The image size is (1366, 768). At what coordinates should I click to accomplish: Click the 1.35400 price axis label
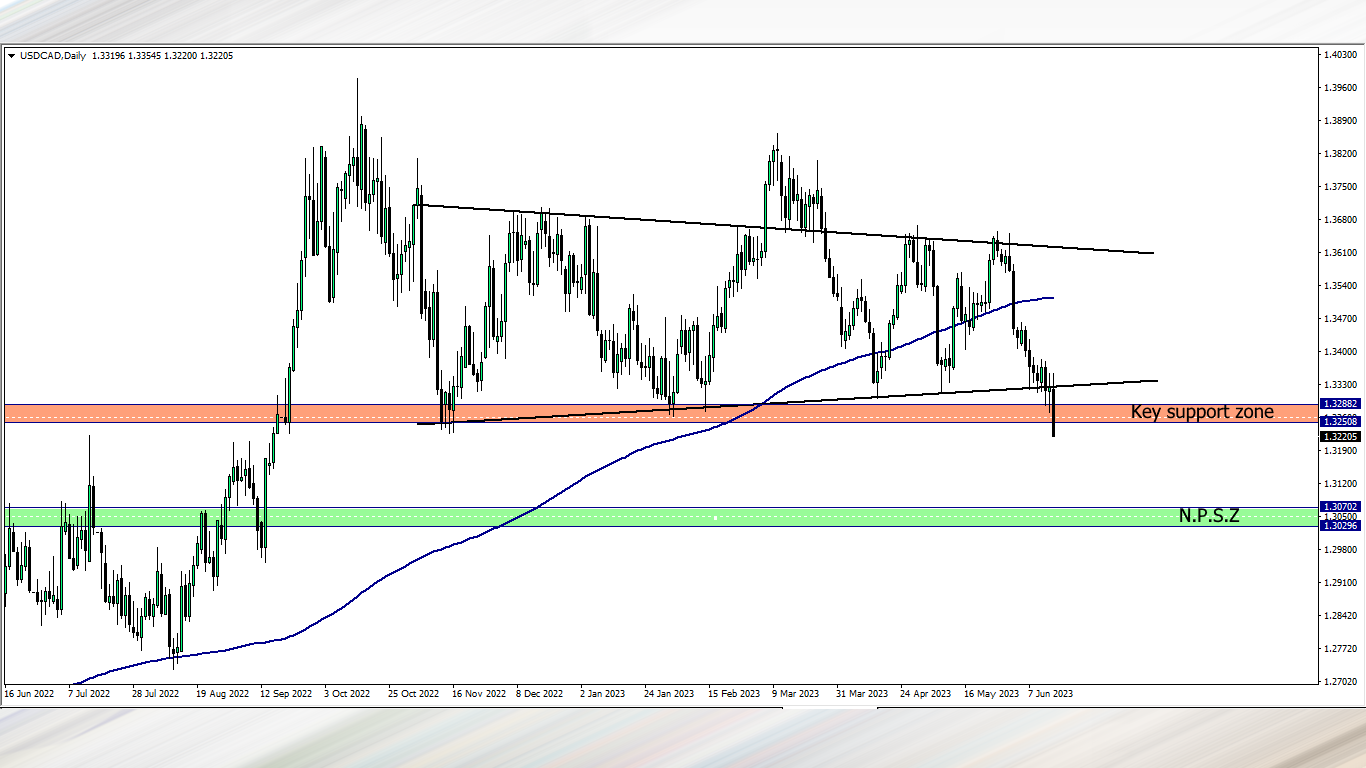coord(1339,285)
